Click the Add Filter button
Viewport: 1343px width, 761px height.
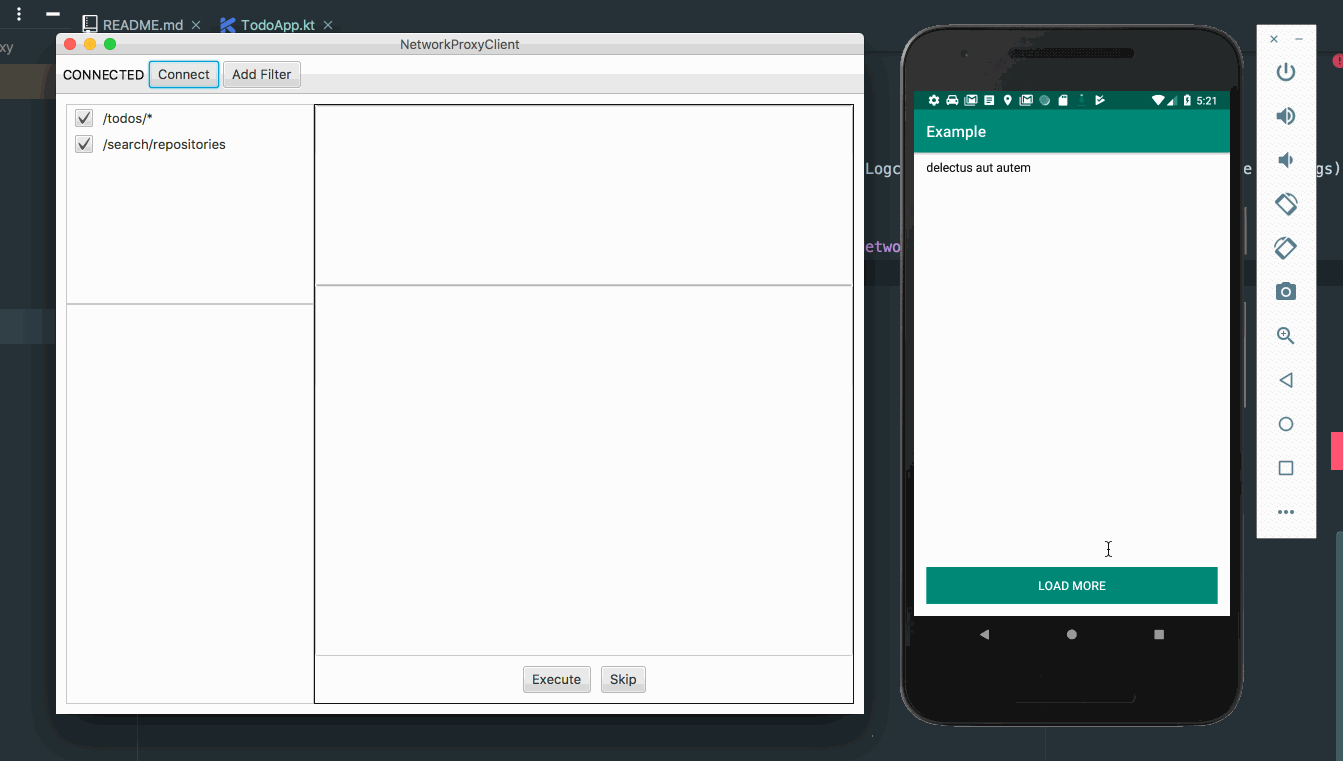(262, 74)
